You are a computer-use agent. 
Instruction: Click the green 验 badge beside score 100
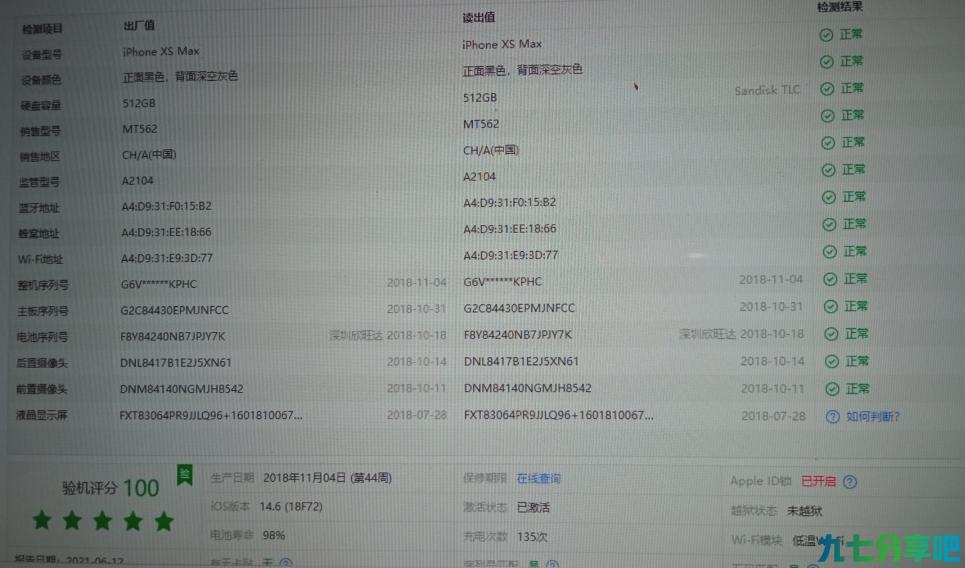tap(185, 475)
